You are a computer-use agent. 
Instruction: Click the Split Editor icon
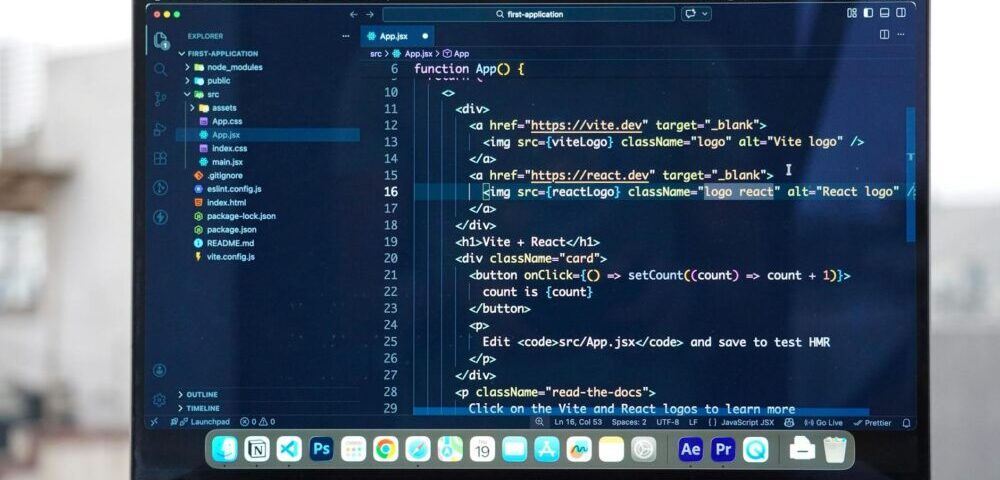885,34
